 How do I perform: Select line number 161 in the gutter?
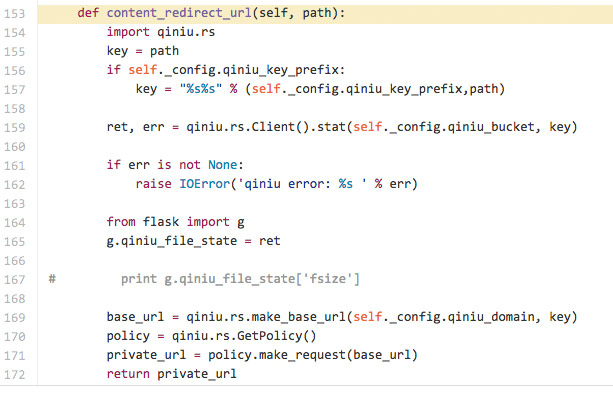[14, 166]
